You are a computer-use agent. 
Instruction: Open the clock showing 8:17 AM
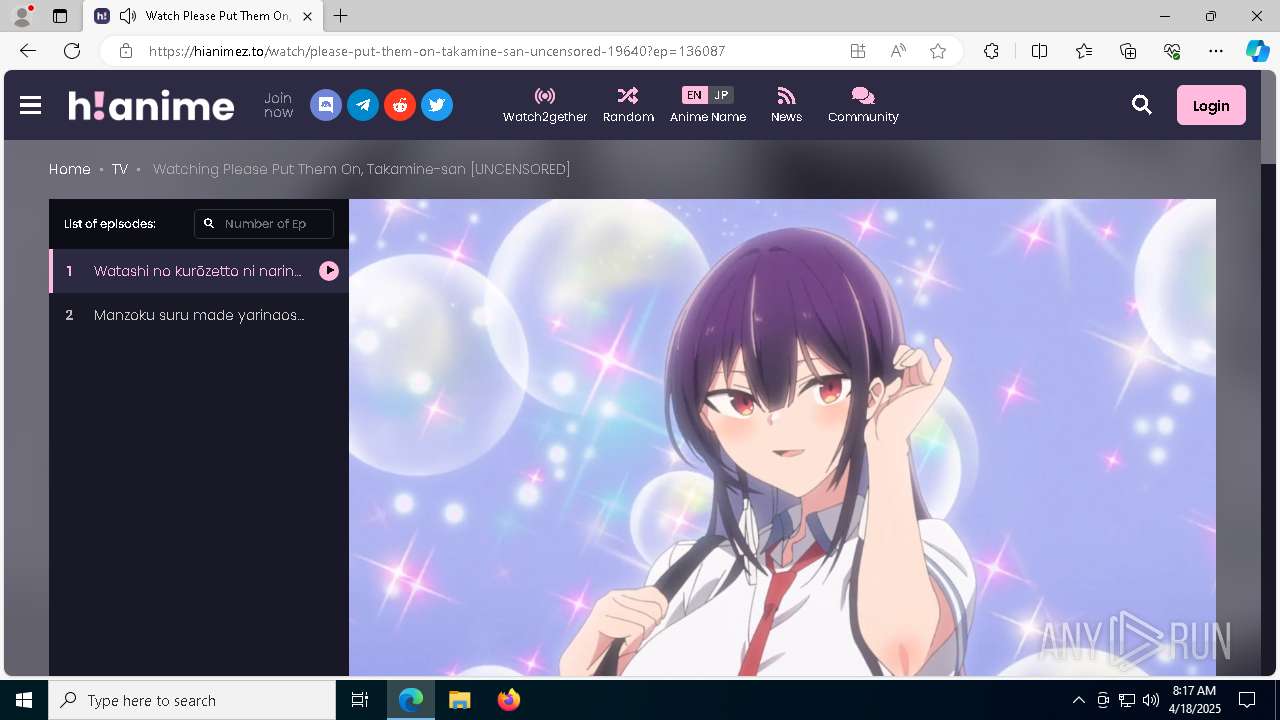tap(1194, 700)
